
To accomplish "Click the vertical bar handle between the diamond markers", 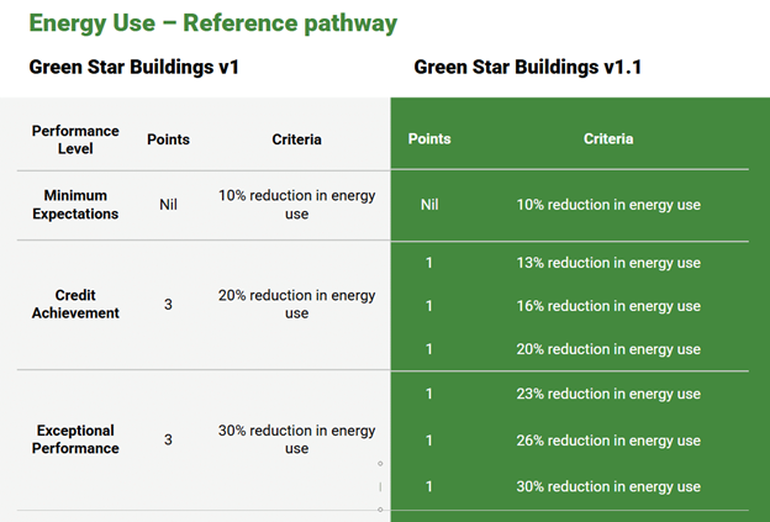I will [x=380, y=487].
